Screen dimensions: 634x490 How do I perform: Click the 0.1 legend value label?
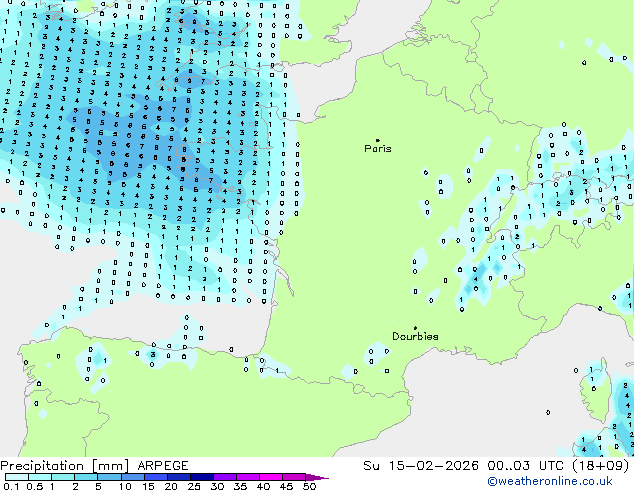pyautogui.click(x=11, y=486)
